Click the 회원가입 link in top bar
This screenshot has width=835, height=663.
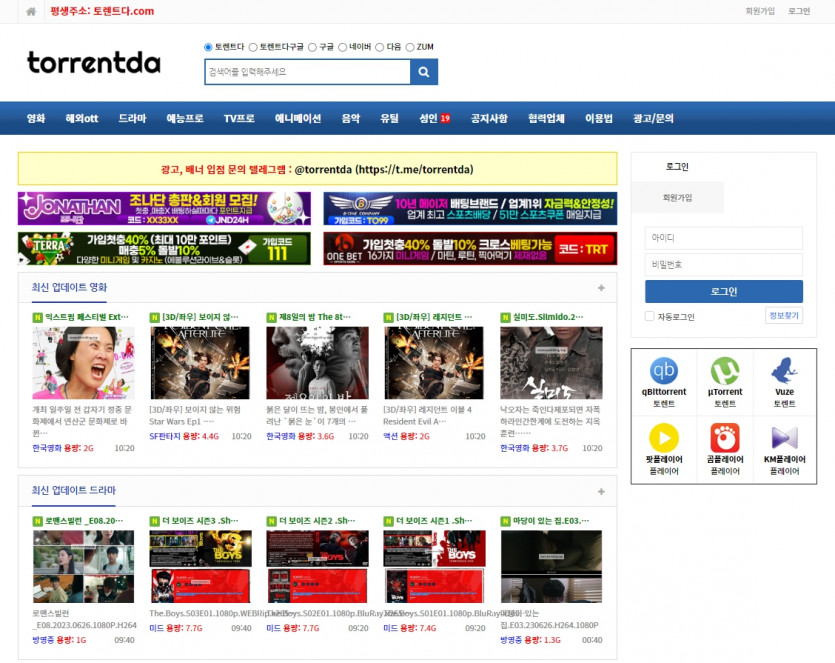click(x=760, y=11)
